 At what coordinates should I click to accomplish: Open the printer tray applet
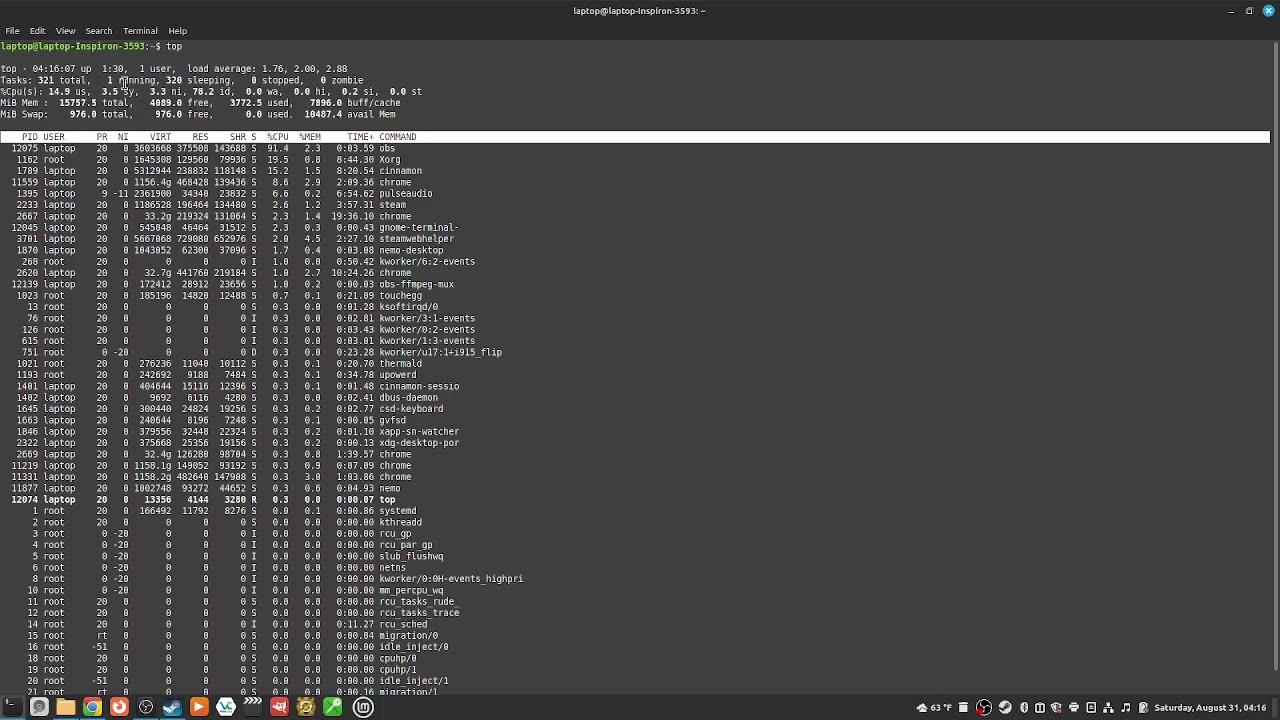click(x=1074, y=708)
